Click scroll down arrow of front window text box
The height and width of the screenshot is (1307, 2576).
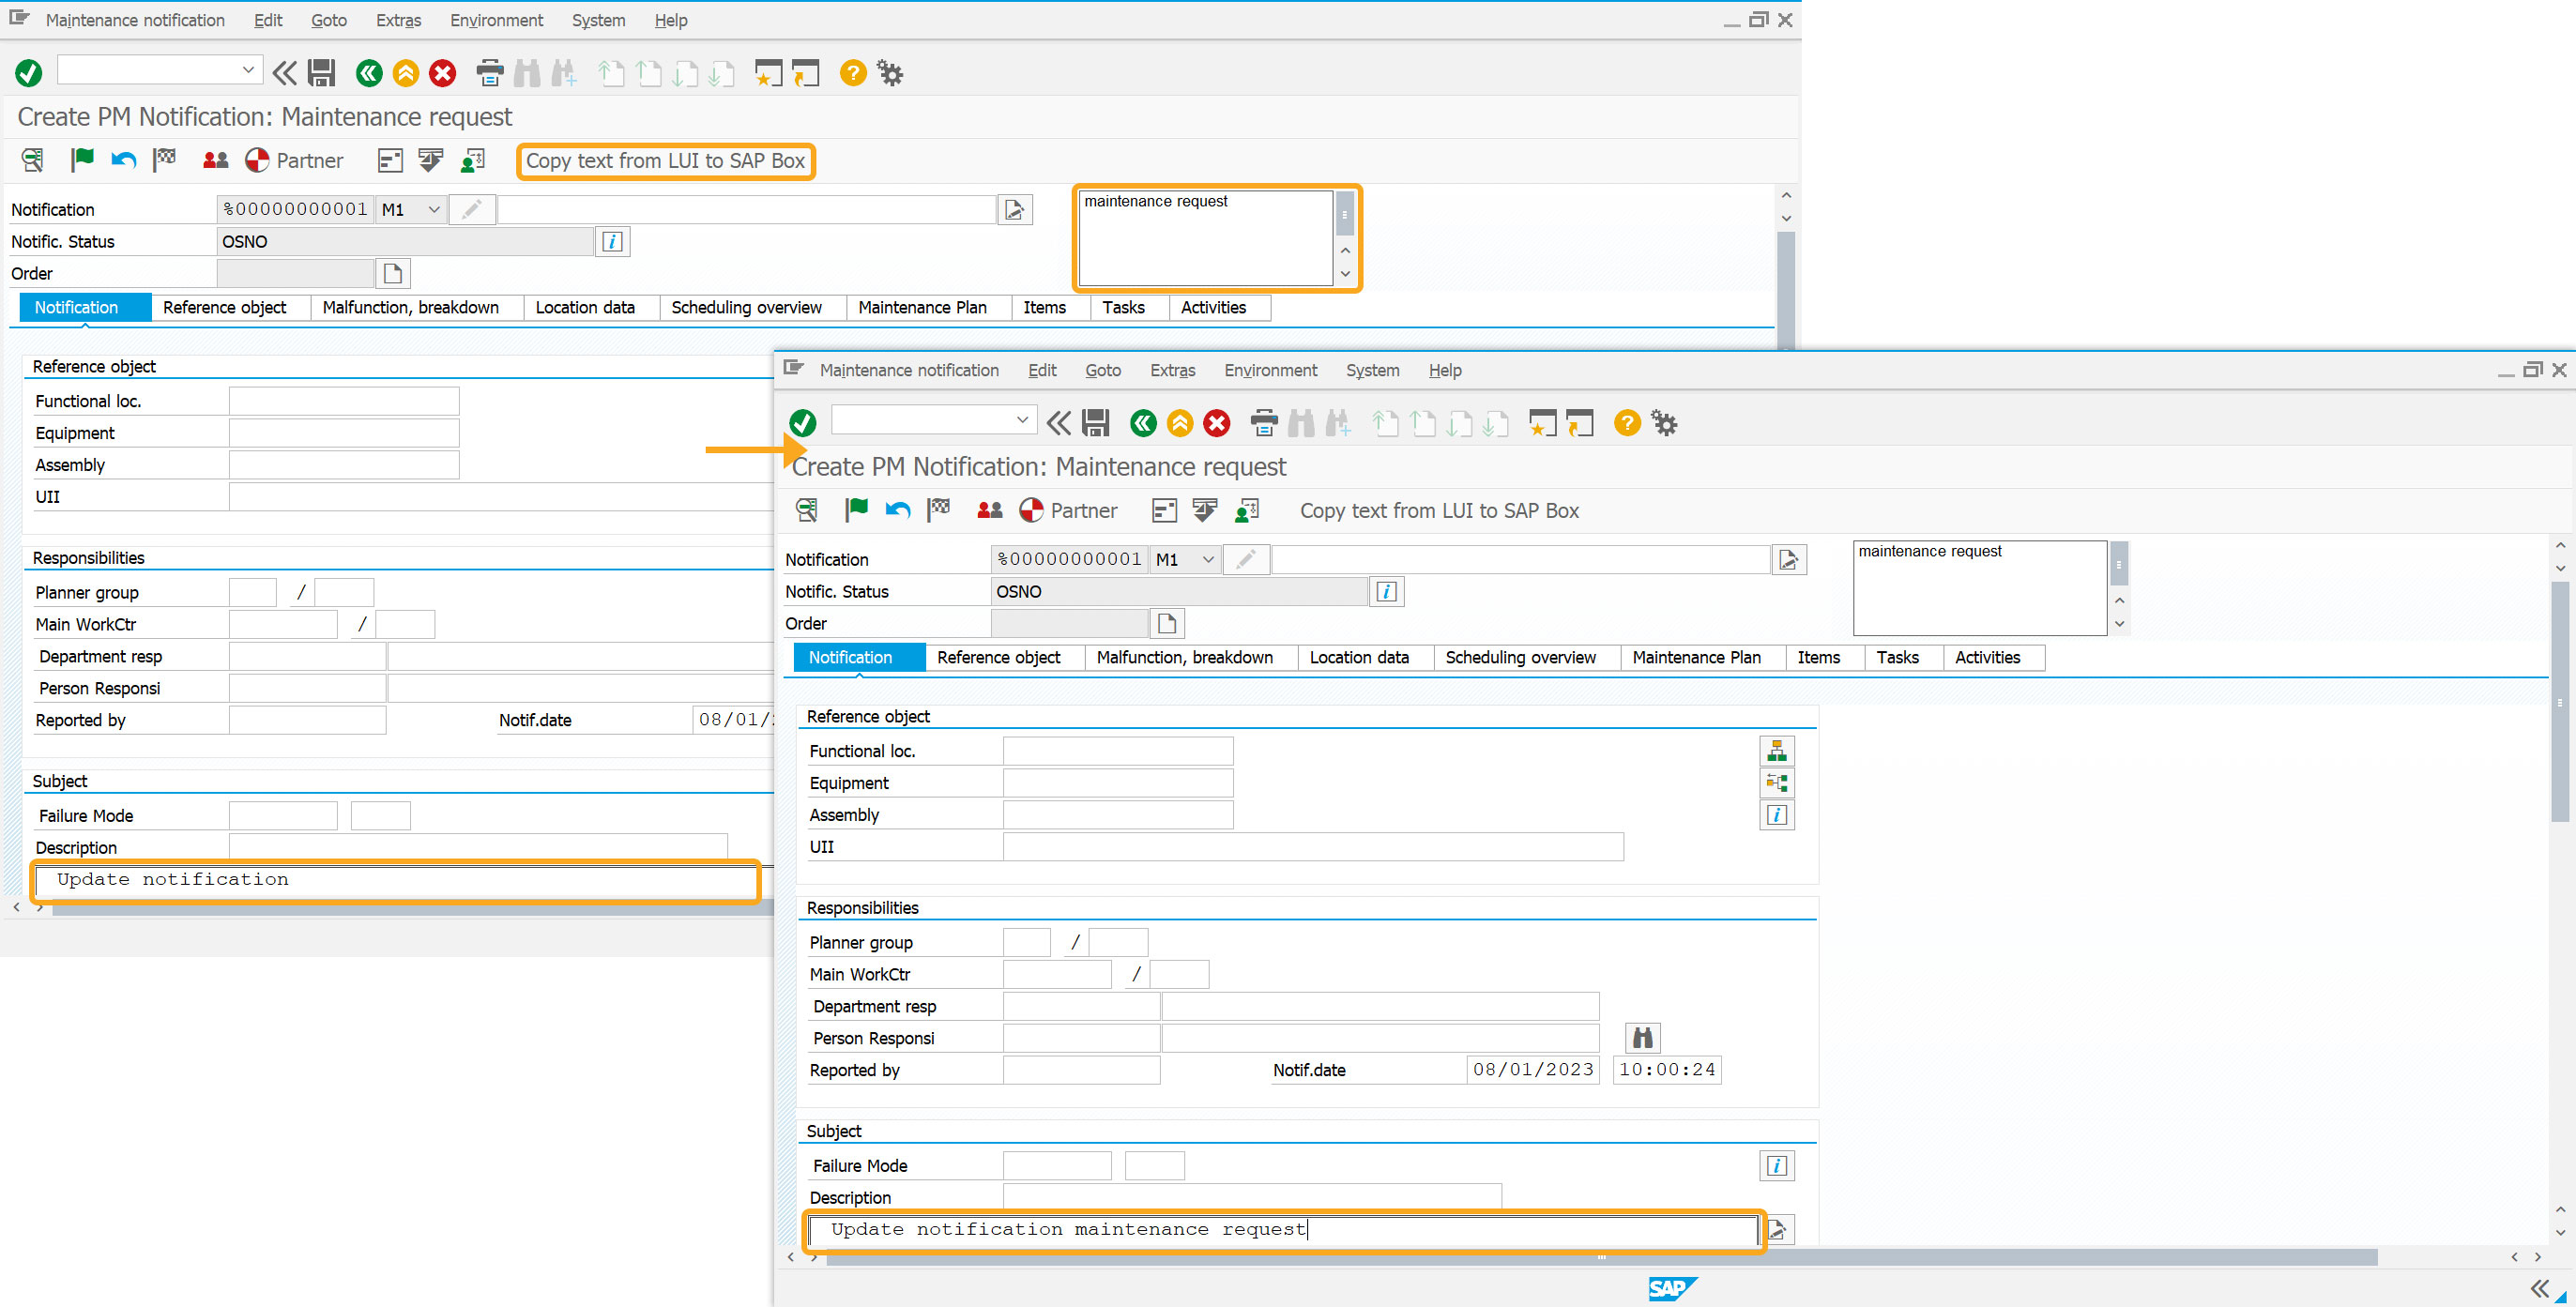(2119, 624)
